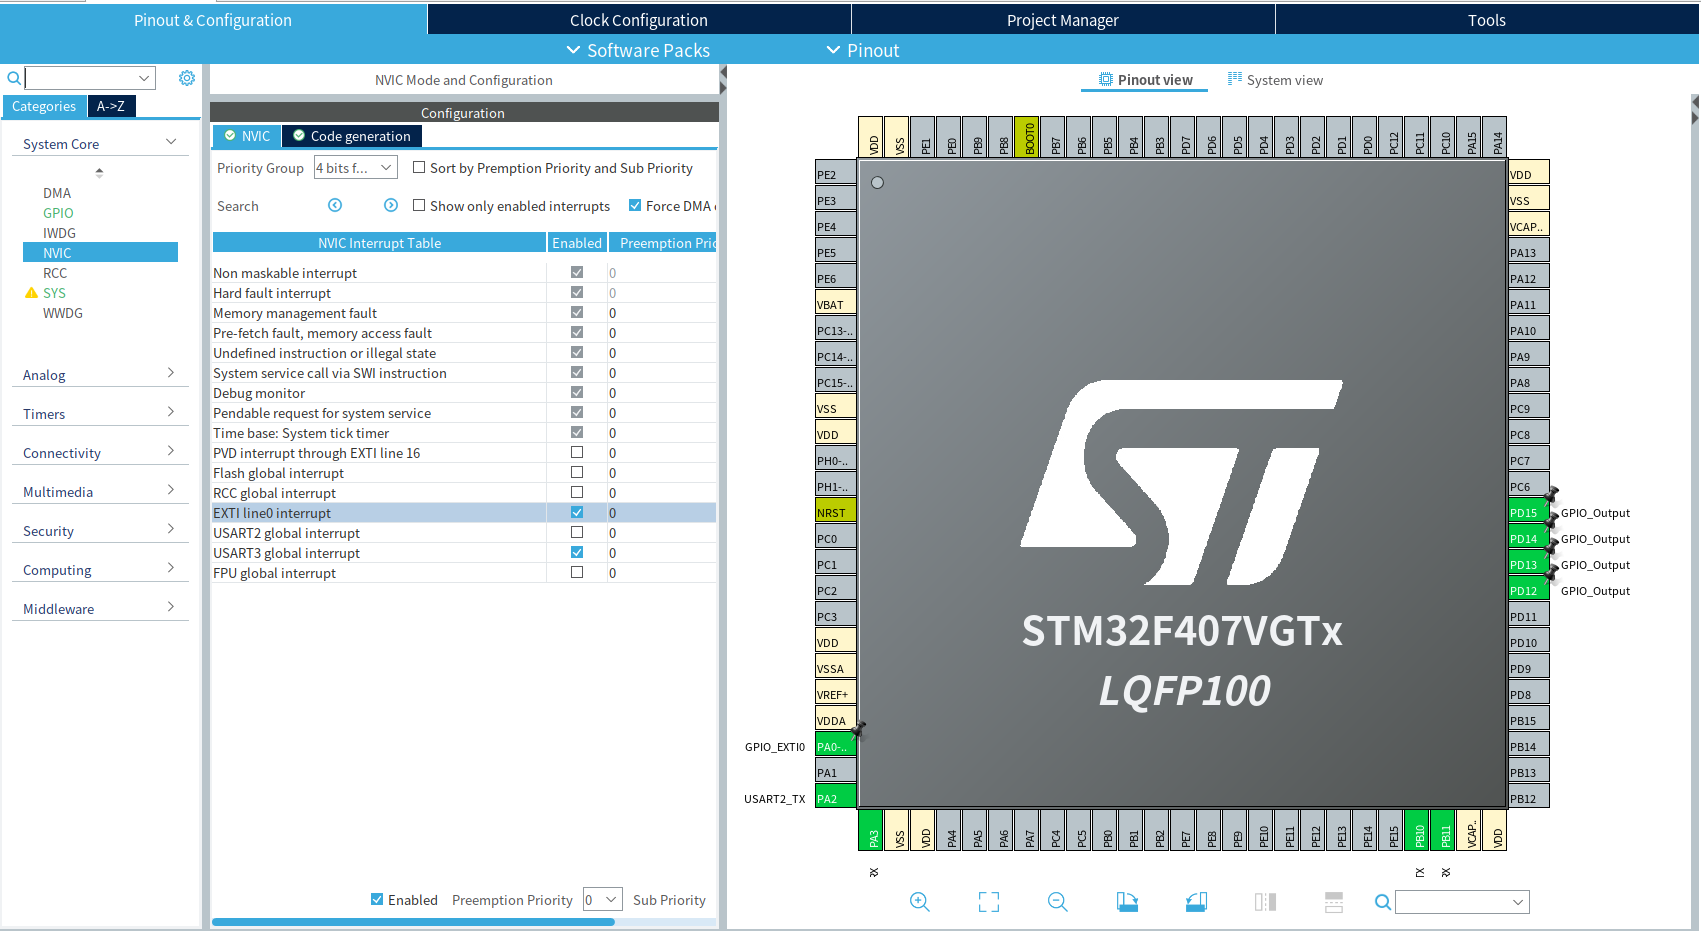Toggle Show only enabled interrupts checkbox
This screenshot has height=933, width=1701.
[419, 205]
